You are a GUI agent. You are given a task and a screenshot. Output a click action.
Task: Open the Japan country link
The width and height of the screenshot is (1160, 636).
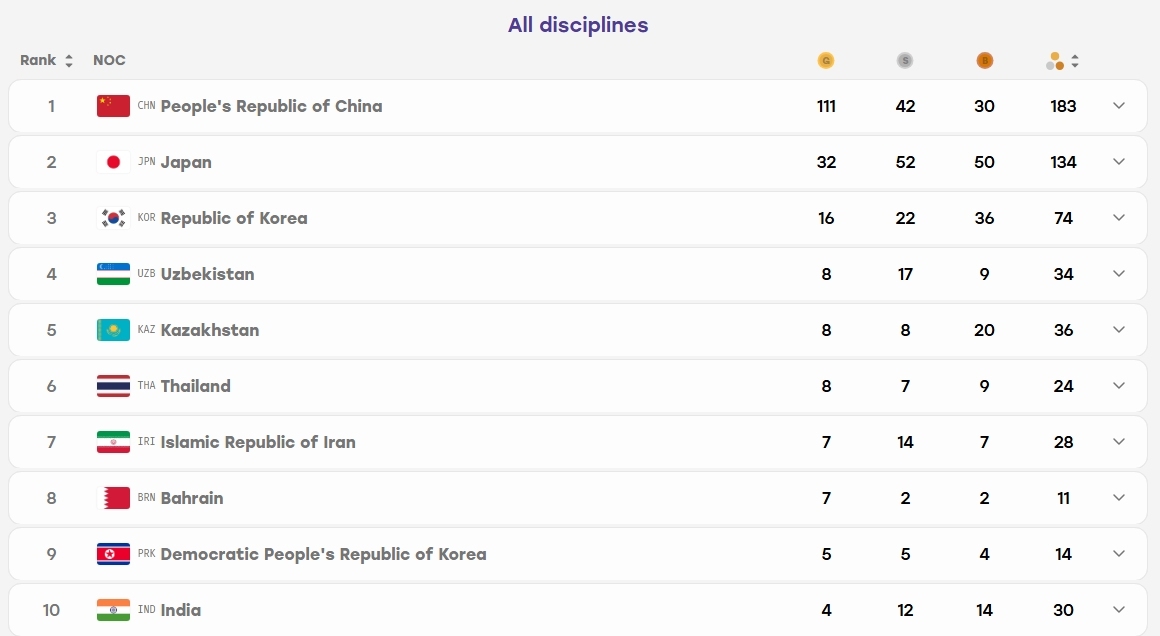pos(186,162)
